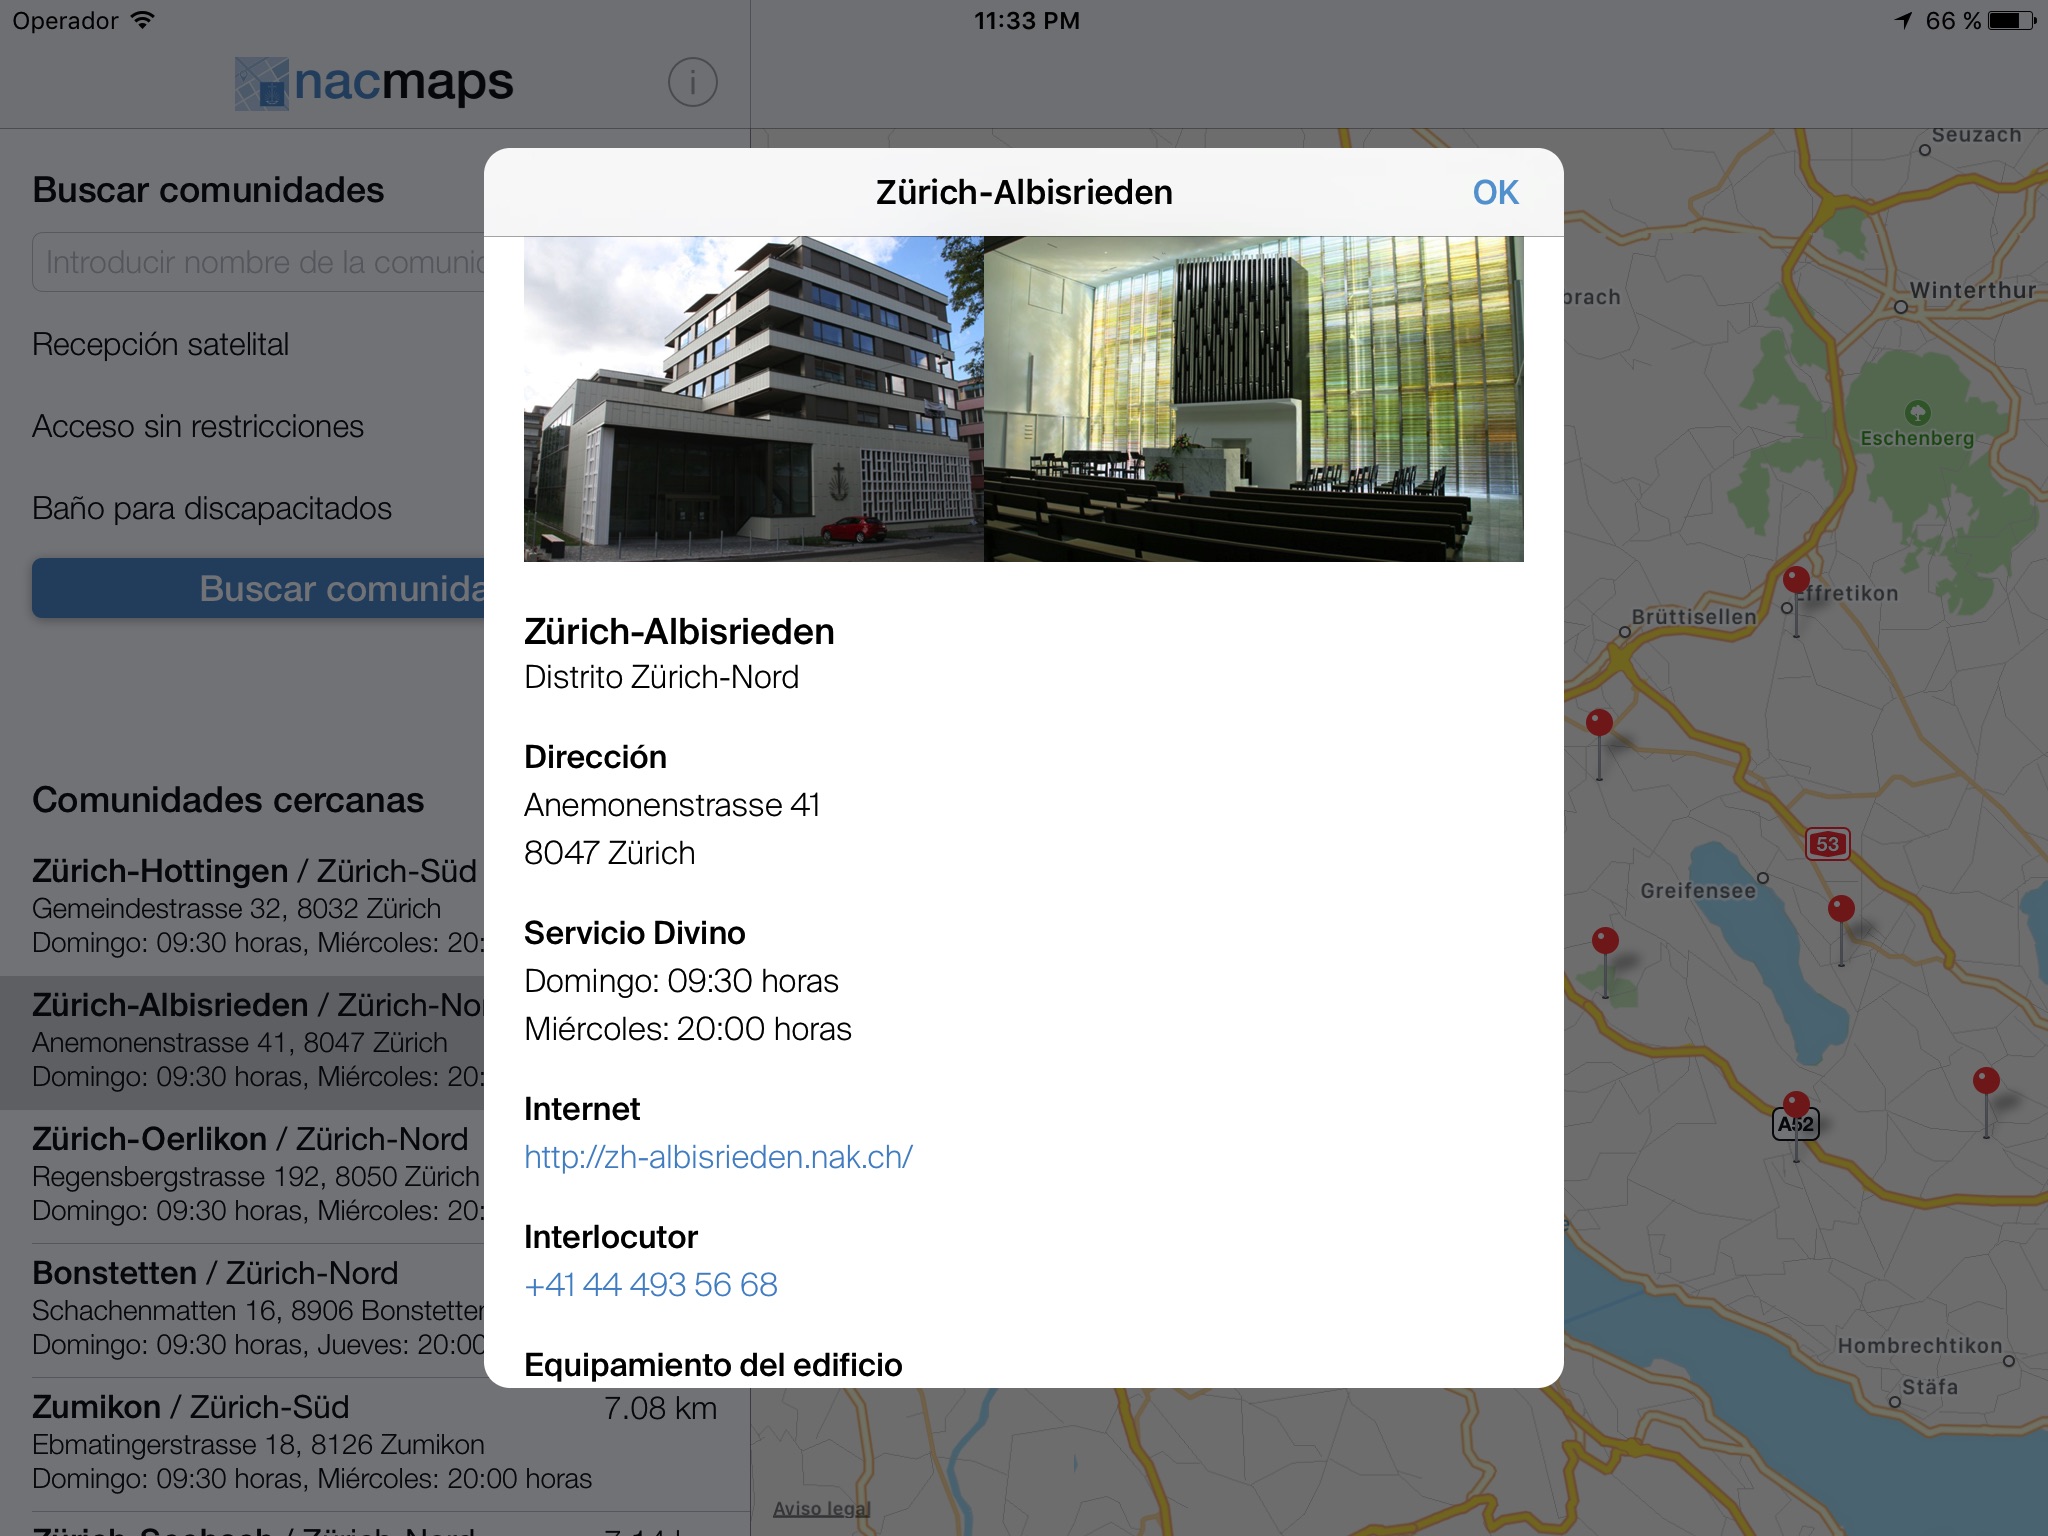Viewport: 2048px width, 1536px height.
Task: Focus the community name search field
Action: tap(258, 262)
